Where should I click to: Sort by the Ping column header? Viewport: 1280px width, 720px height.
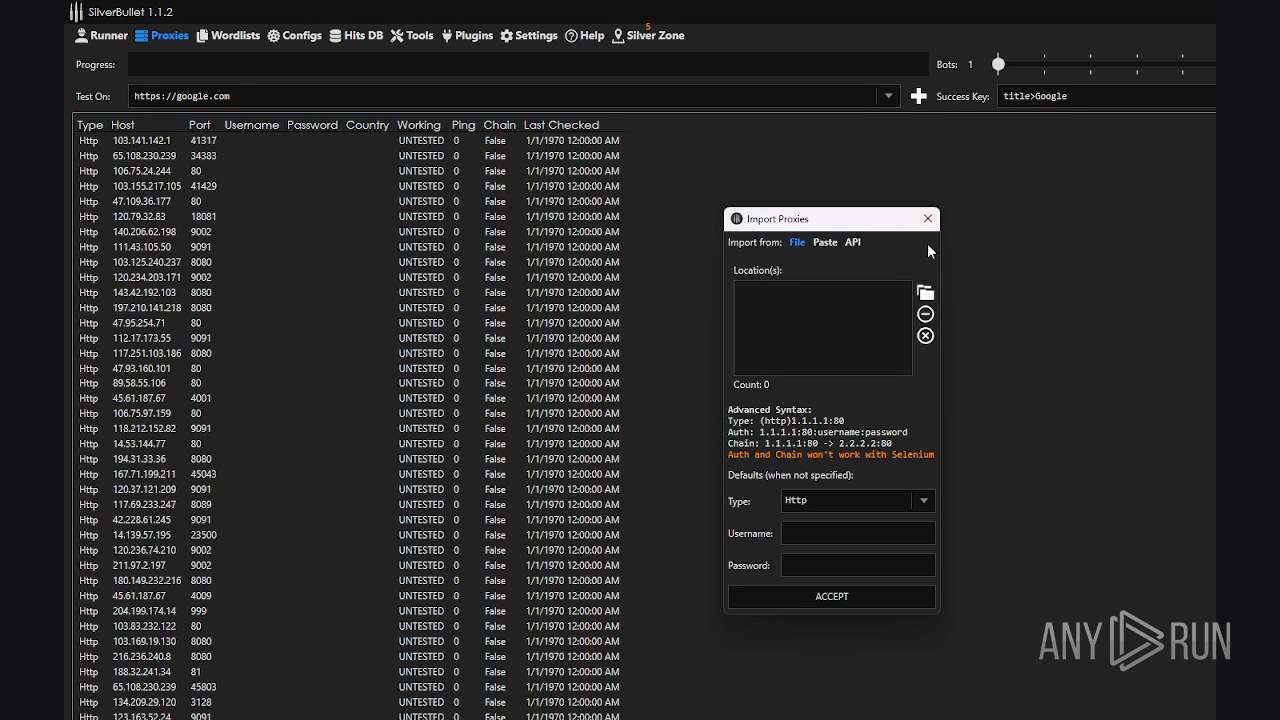[x=463, y=125]
